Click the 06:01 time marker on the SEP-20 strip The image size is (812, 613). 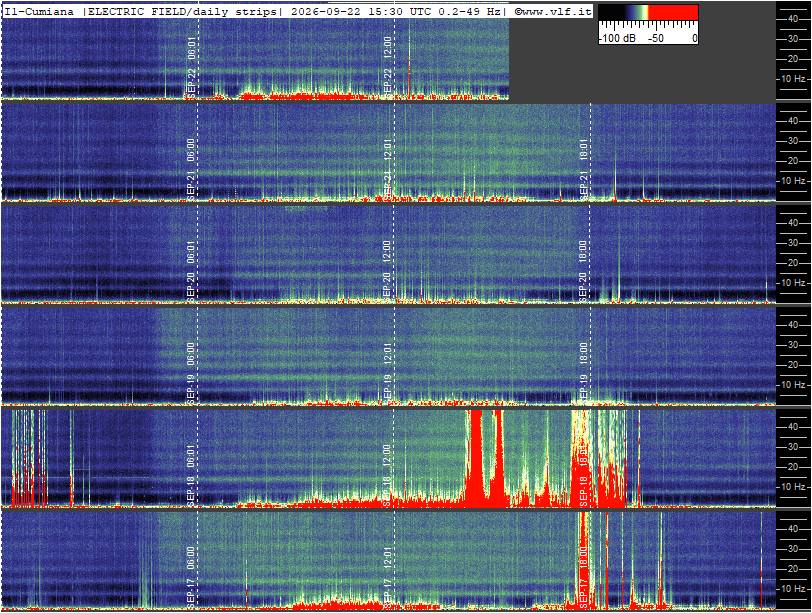pos(191,251)
